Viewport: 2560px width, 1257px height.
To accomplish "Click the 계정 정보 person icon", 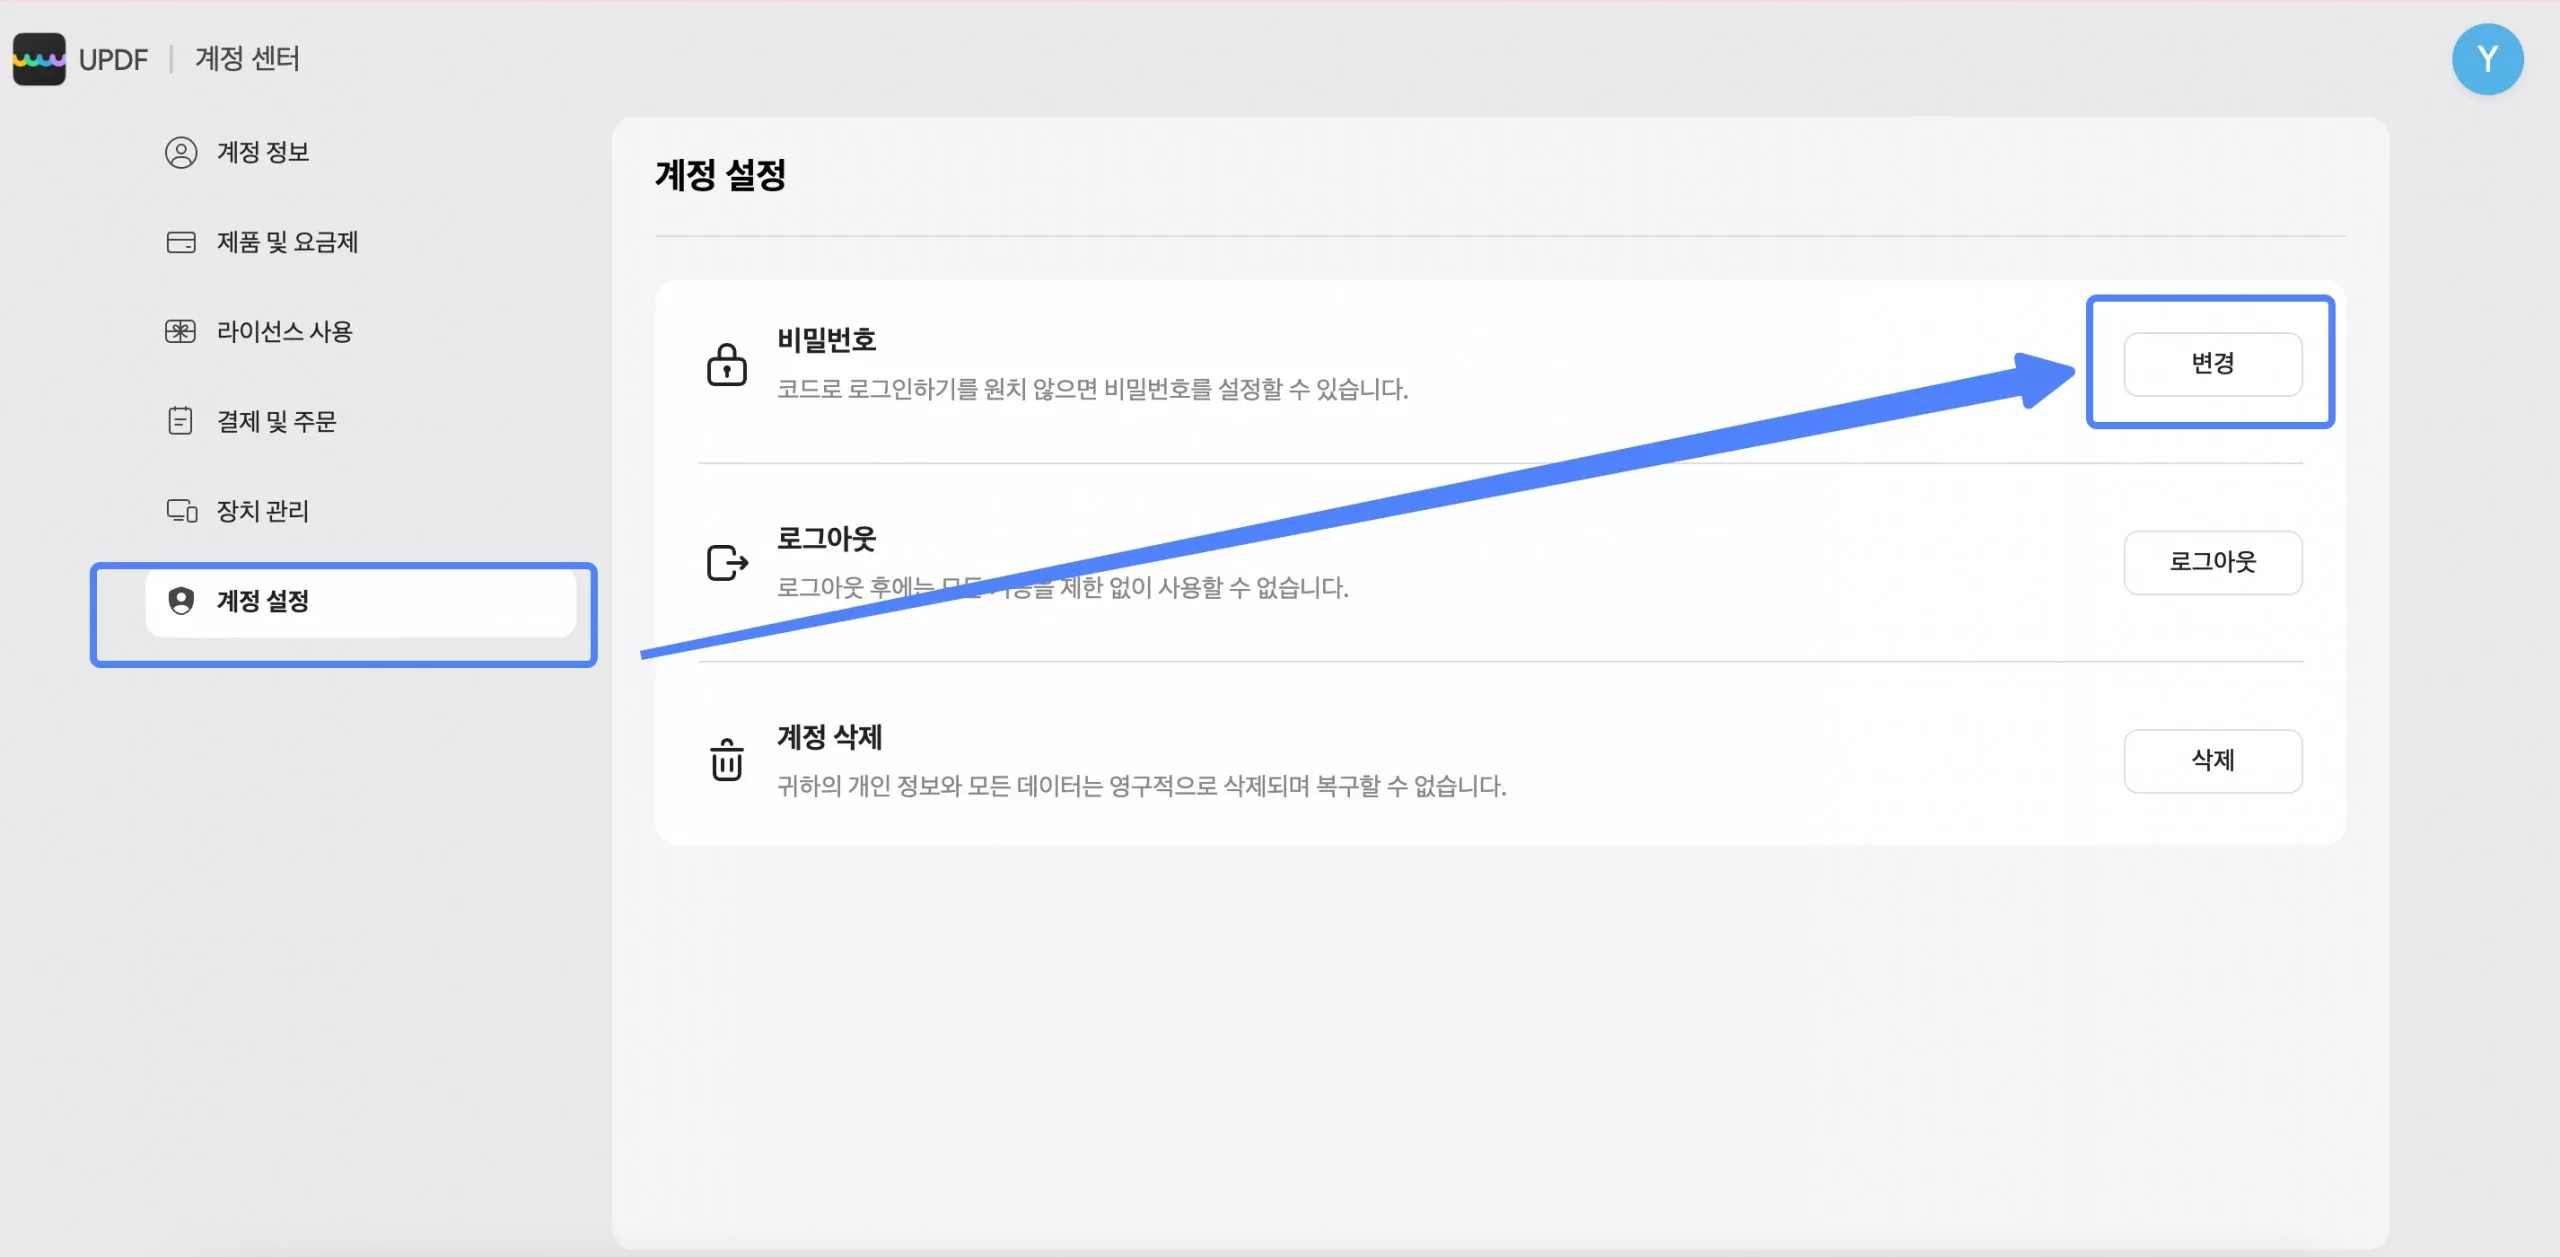I will (x=181, y=152).
